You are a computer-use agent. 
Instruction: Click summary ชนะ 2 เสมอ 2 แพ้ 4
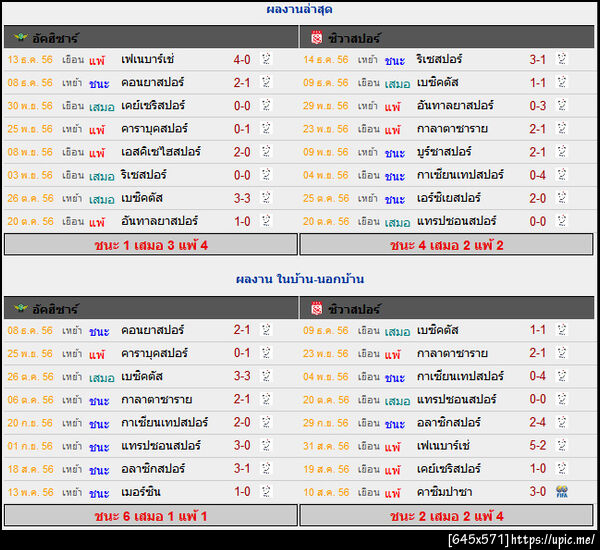point(447,516)
